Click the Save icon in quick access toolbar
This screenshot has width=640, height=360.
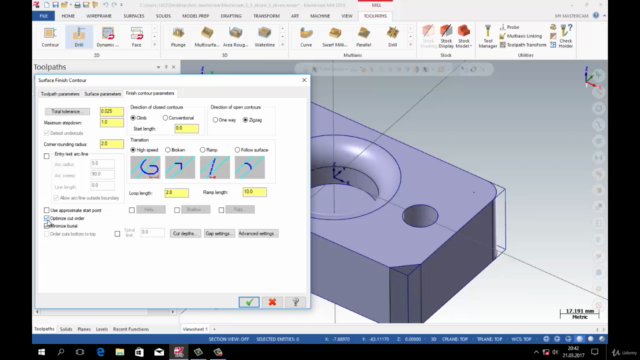click(x=55, y=5)
